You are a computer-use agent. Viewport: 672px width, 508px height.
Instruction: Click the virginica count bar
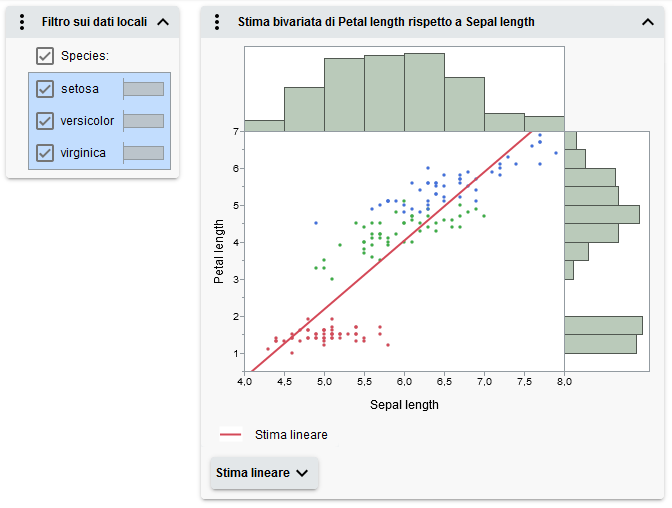tap(143, 153)
